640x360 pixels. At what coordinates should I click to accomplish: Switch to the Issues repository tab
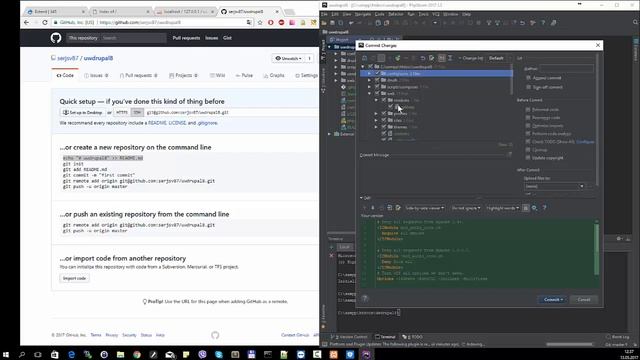click(x=96, y=76)
